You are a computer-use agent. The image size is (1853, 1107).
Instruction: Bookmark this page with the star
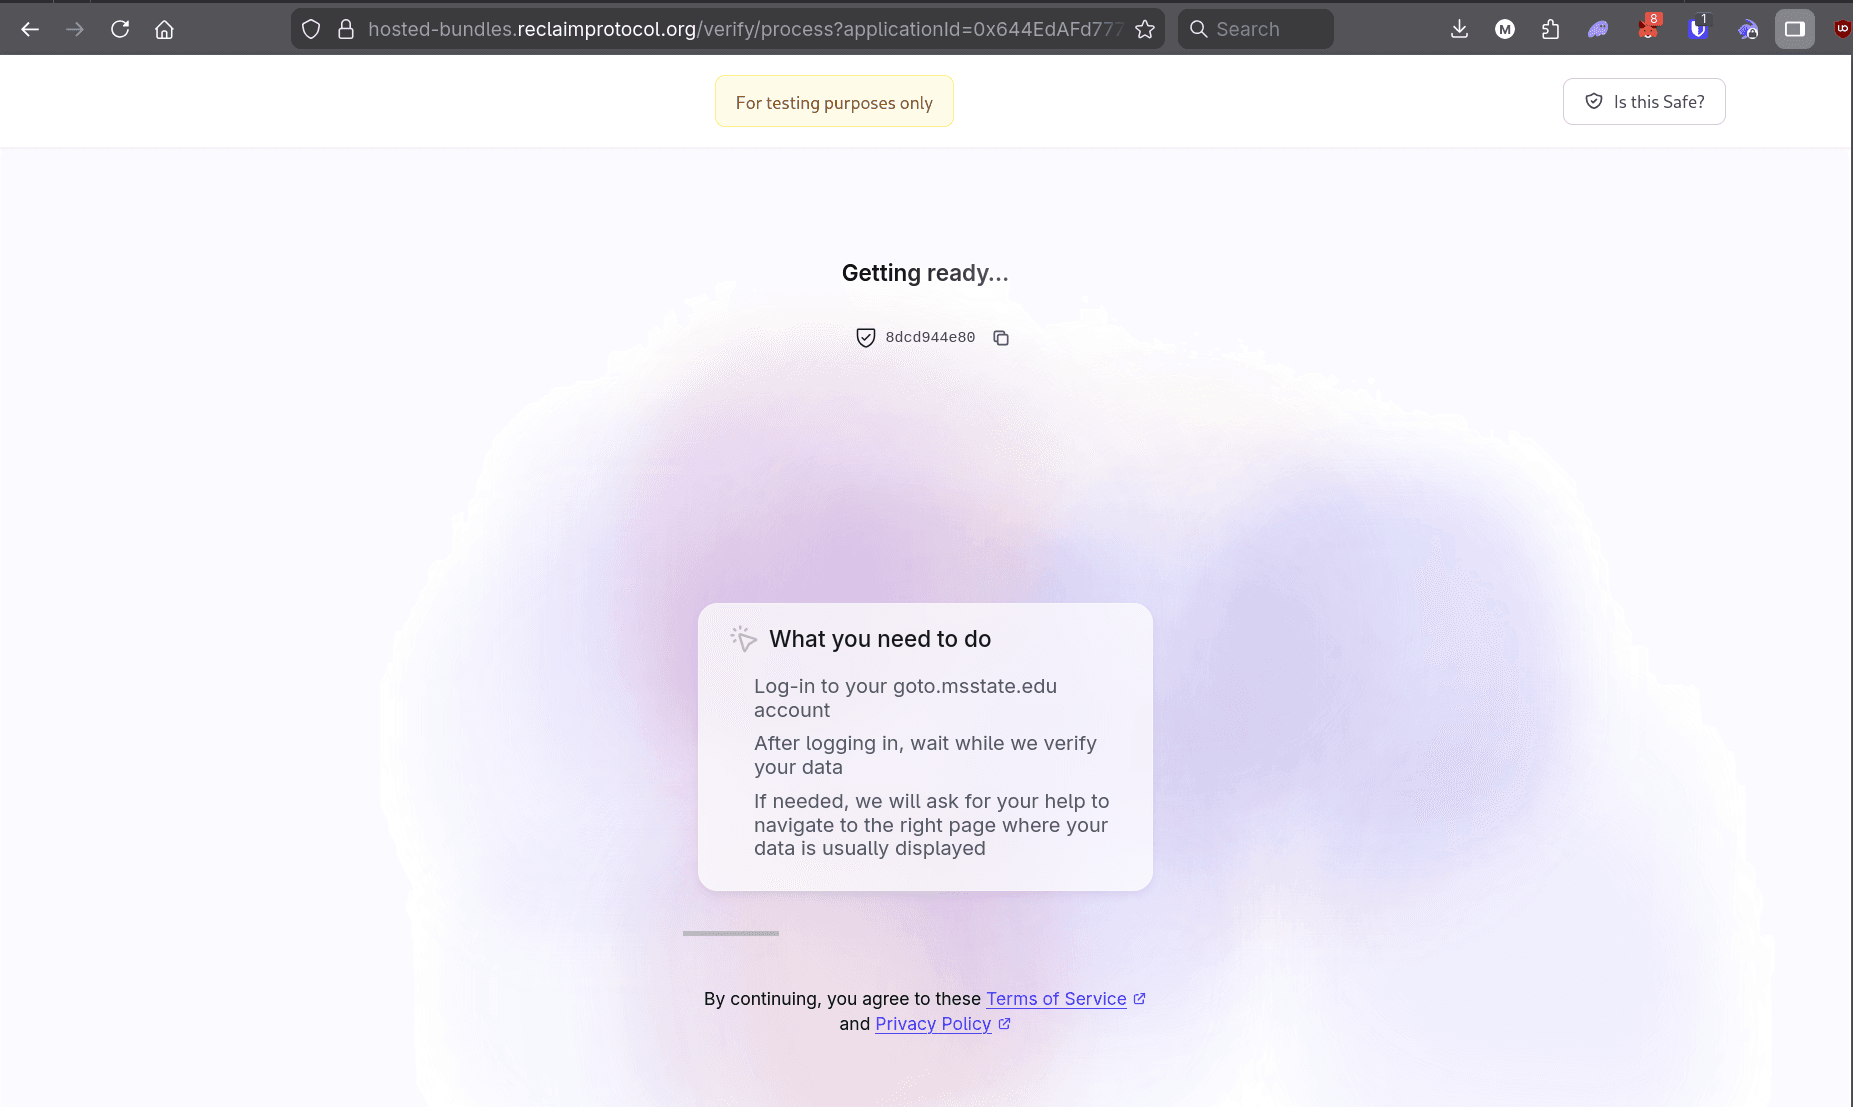coord(1145,29)
